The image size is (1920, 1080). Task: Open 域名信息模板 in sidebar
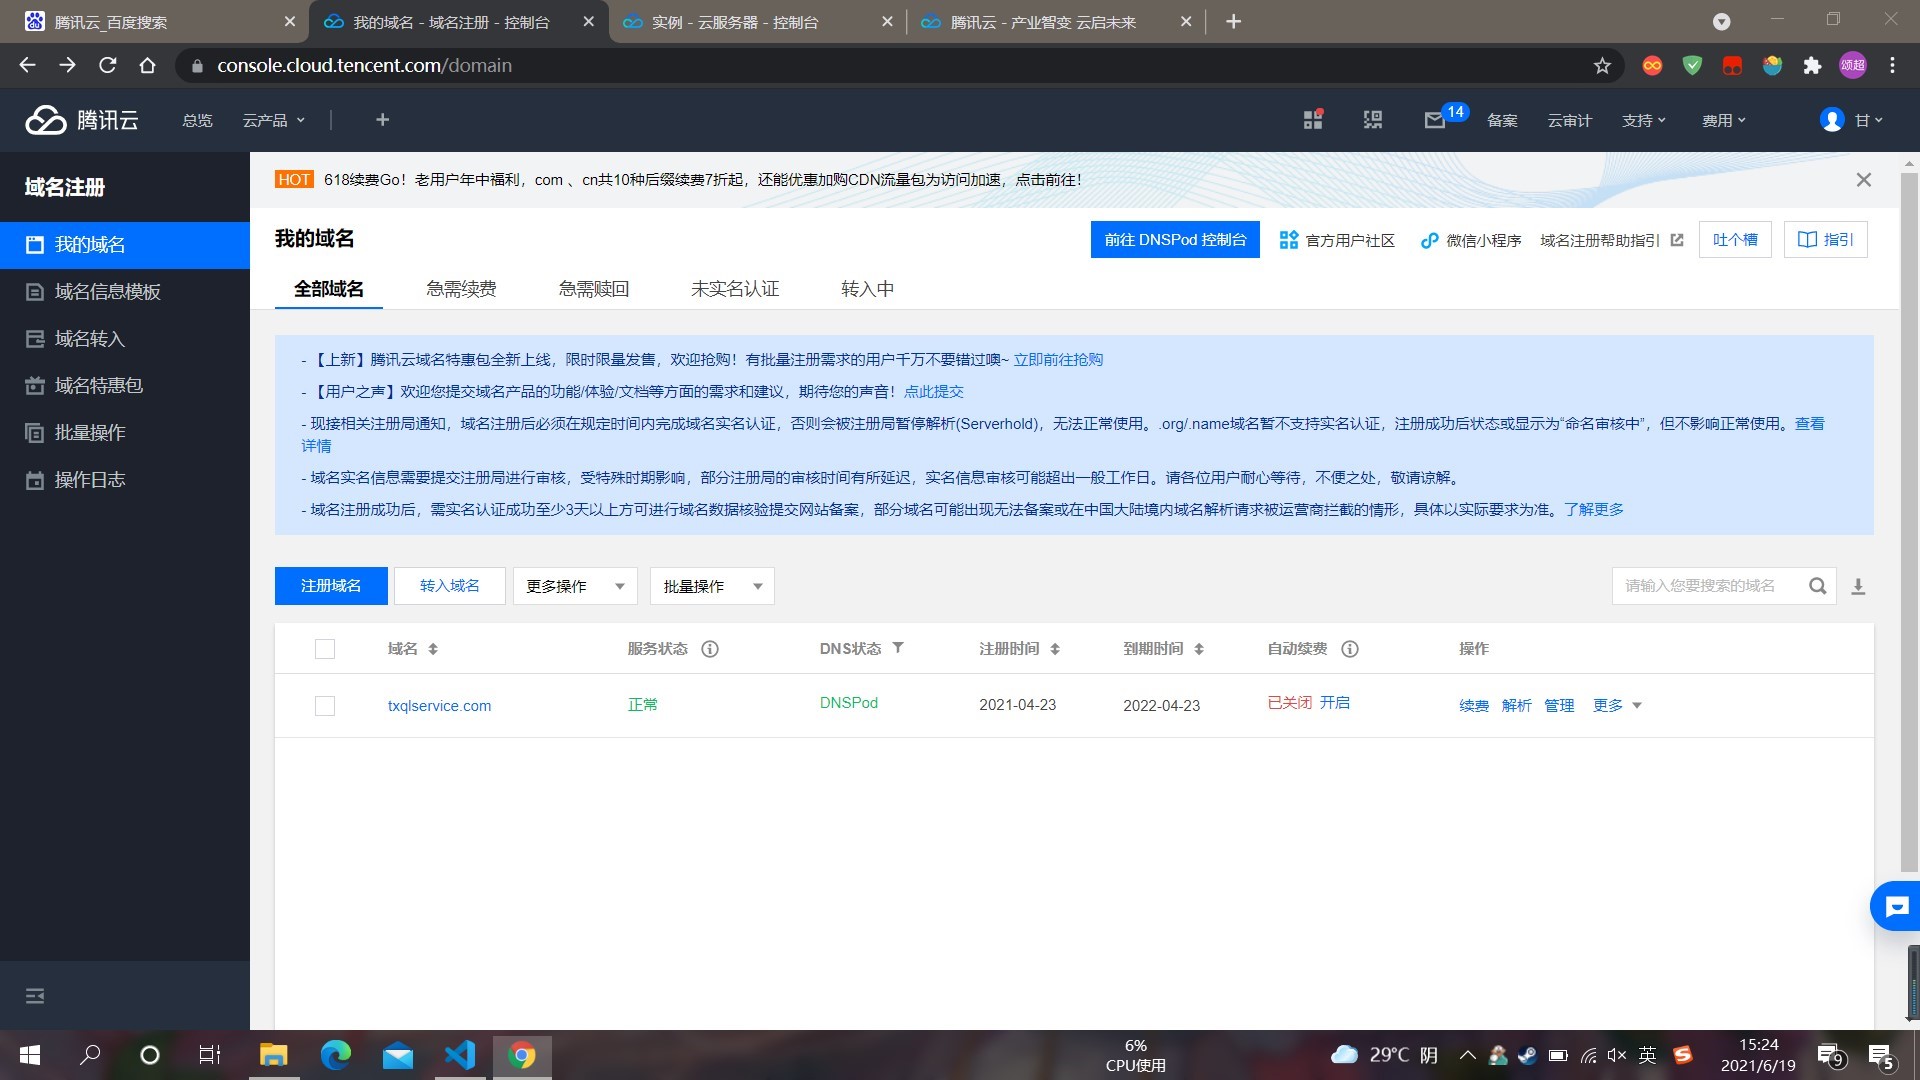(x=125, y=292)
